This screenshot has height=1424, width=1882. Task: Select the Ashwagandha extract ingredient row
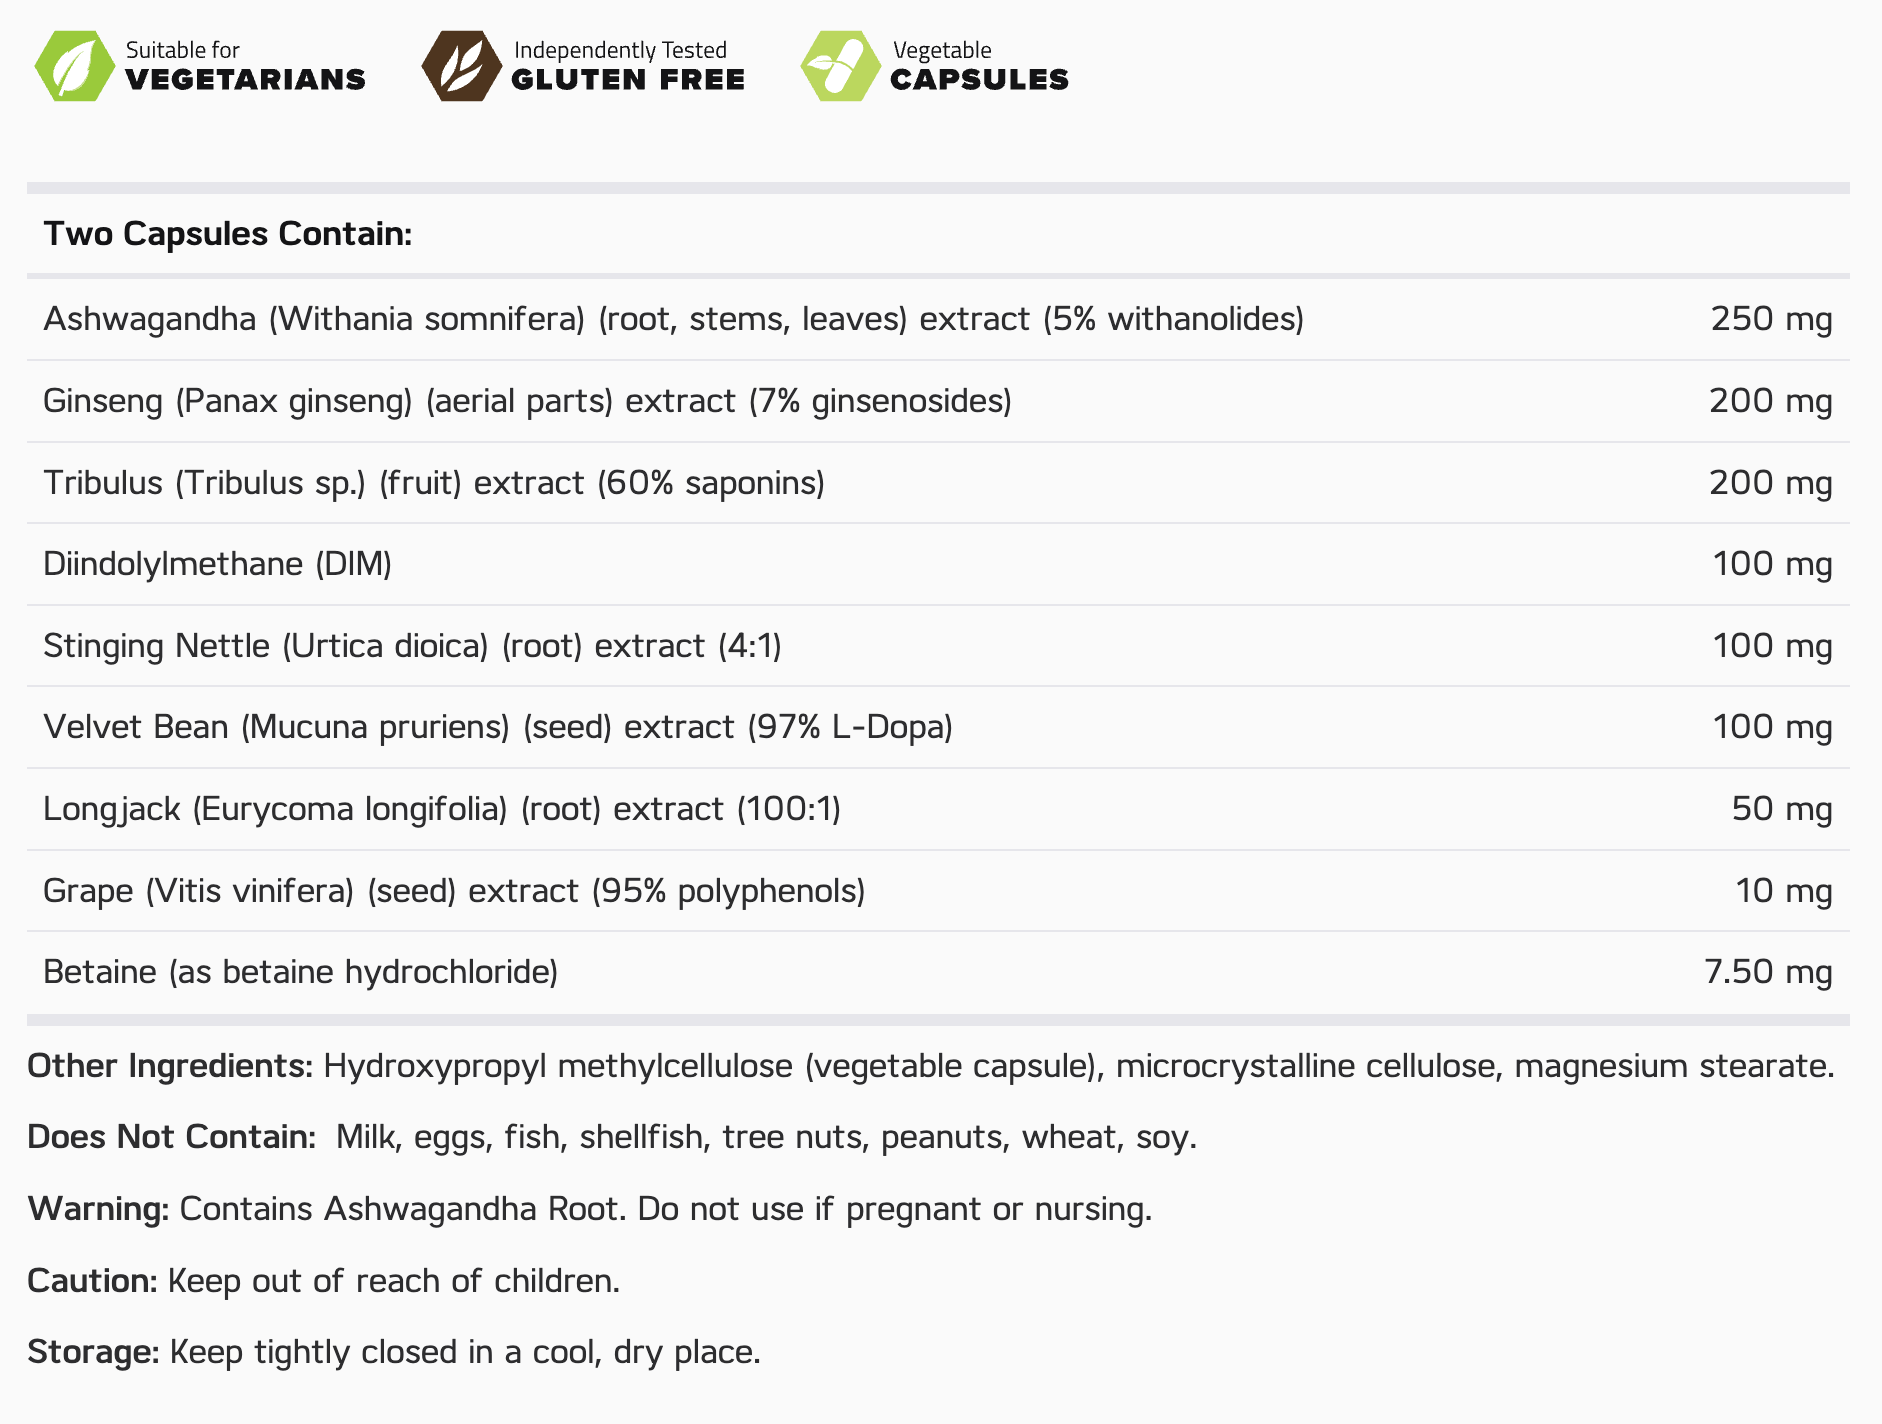click(673, 319)
